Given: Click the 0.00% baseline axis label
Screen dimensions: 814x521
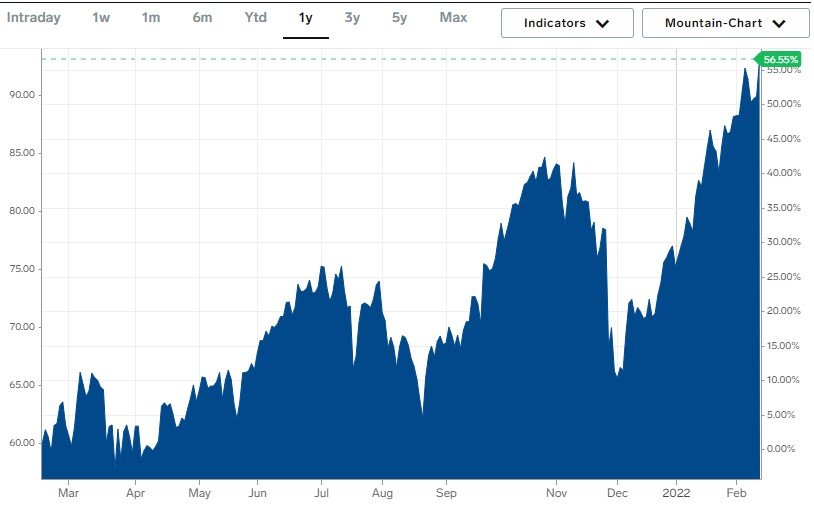Looking at the screenshot, I should [783, 449].
